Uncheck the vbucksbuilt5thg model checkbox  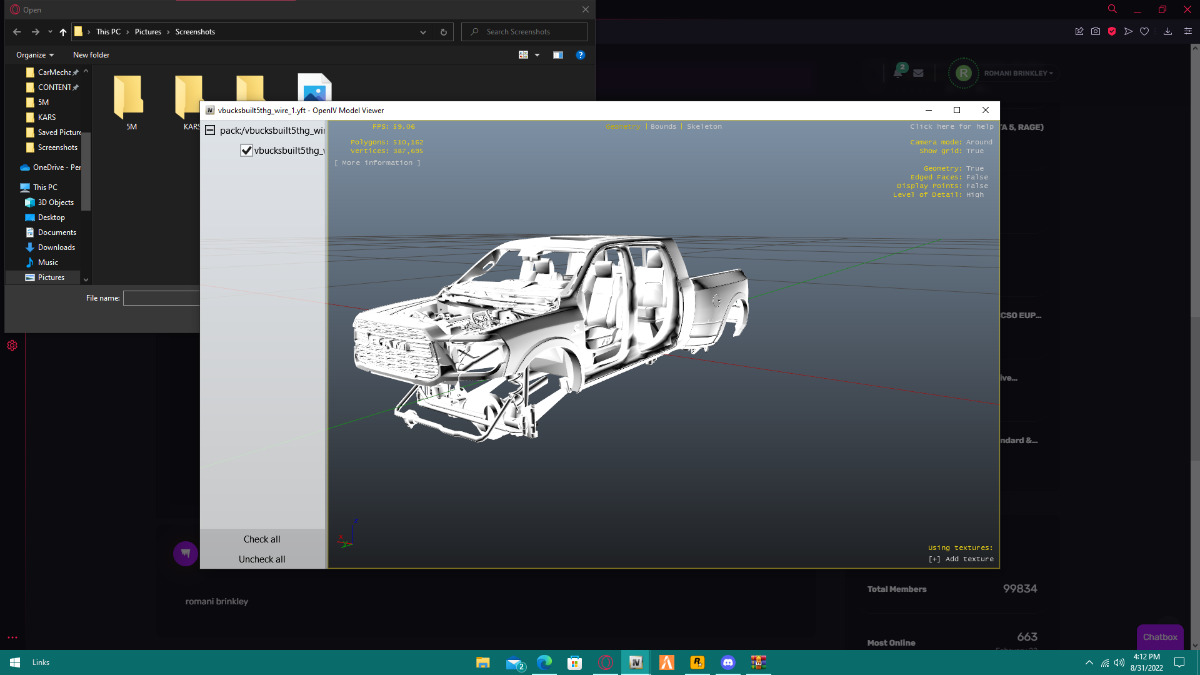(x=246, y=150)
